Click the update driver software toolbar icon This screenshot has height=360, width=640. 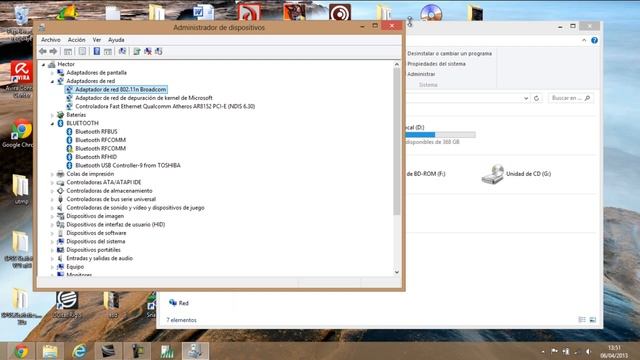pyautogui.click(x=137, y=51)
